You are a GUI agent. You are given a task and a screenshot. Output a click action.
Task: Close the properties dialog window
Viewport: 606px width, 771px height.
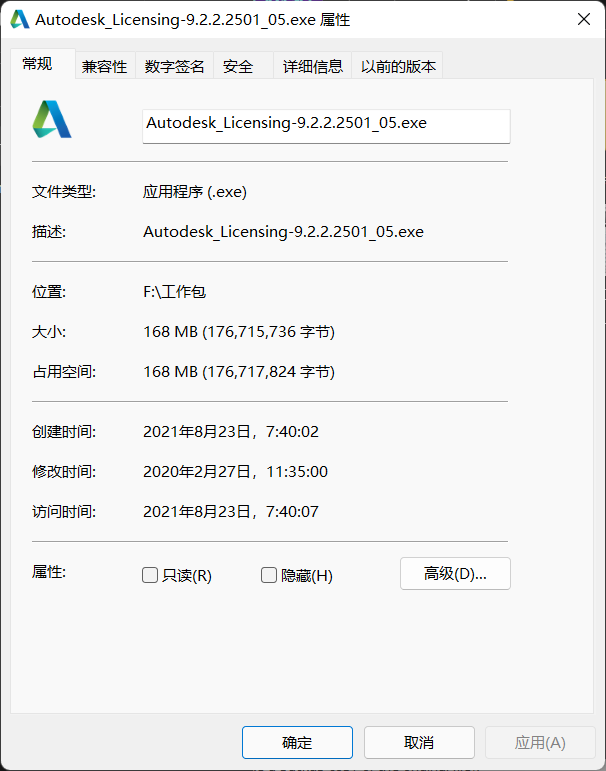[x=583, y=19]
